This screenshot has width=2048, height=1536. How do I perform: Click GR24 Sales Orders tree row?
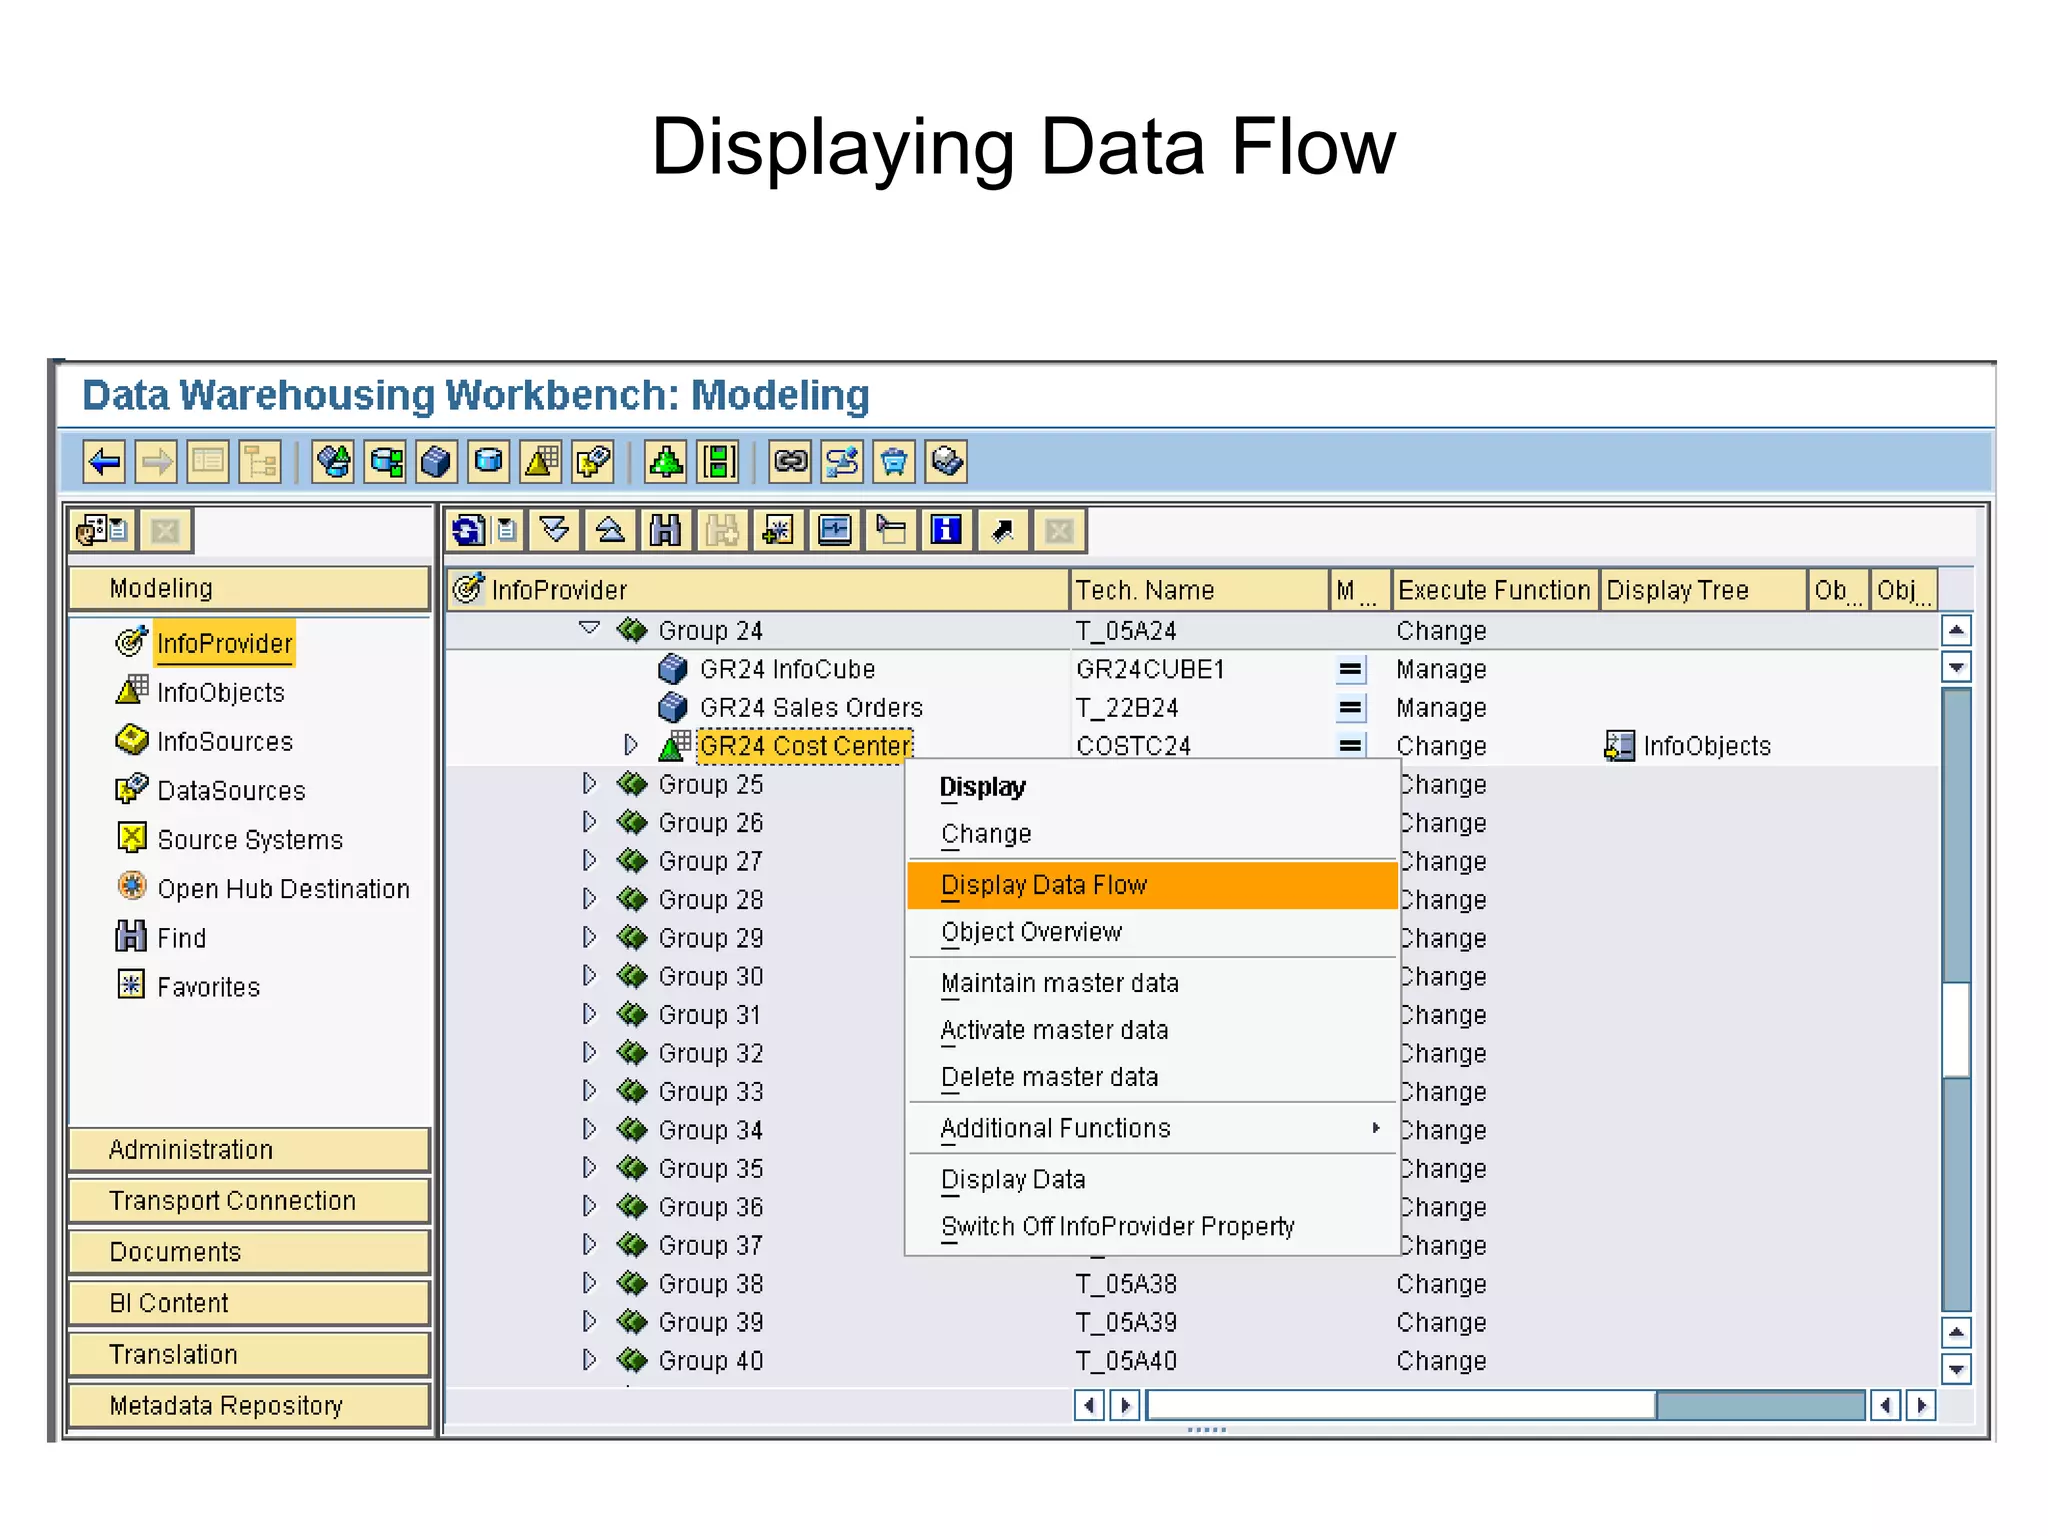click(810, 708)
